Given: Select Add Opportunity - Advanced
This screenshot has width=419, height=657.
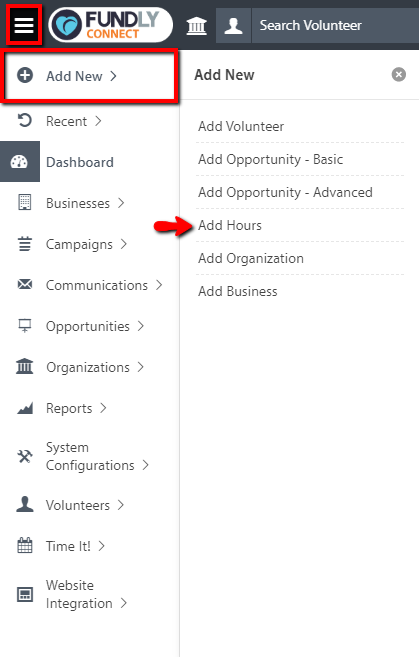Looking at the screenshot, I should (x=285, y=192).
